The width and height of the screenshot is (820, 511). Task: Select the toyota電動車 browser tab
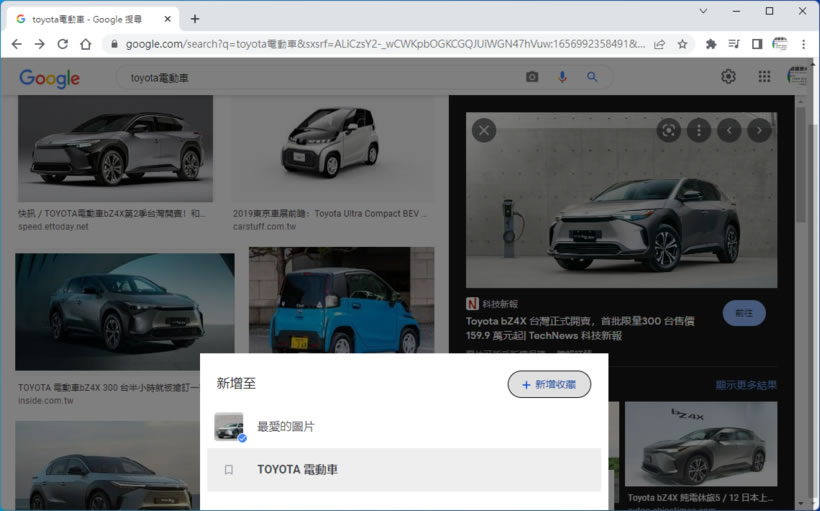point(90,19)
